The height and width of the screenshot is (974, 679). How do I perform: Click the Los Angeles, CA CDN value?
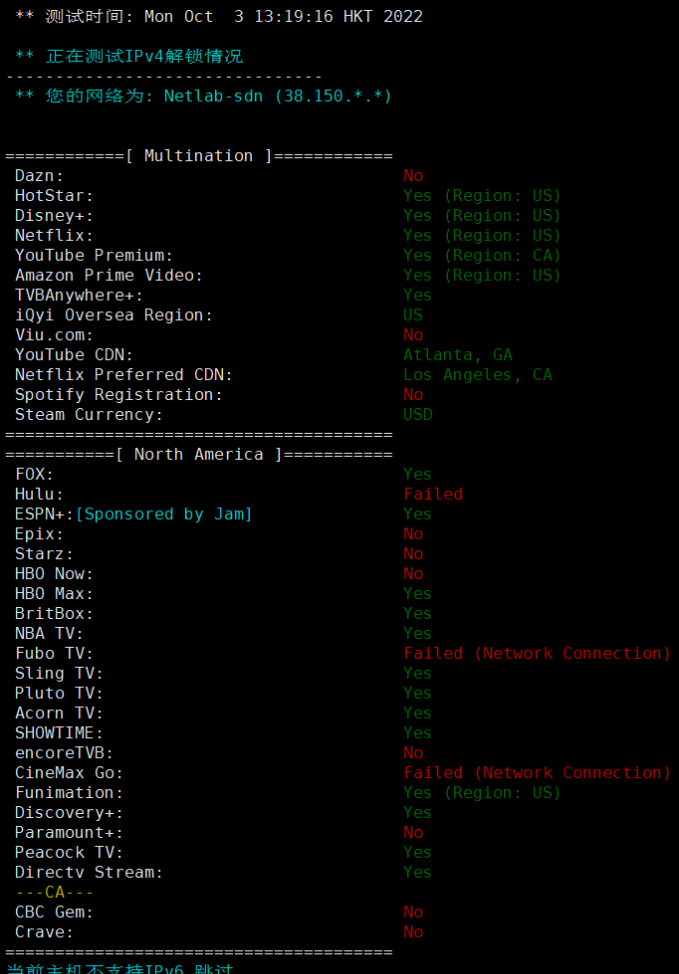477,375
